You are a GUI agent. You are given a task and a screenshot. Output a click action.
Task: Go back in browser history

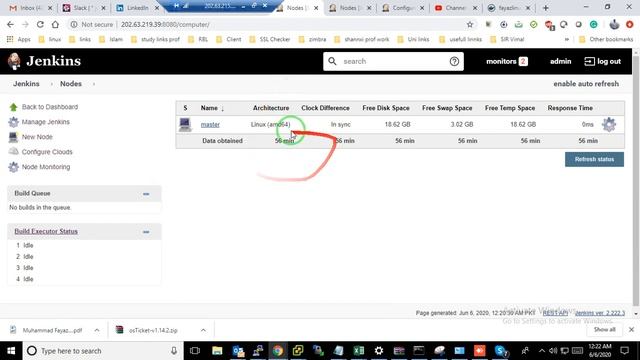[x=10, y=24]
